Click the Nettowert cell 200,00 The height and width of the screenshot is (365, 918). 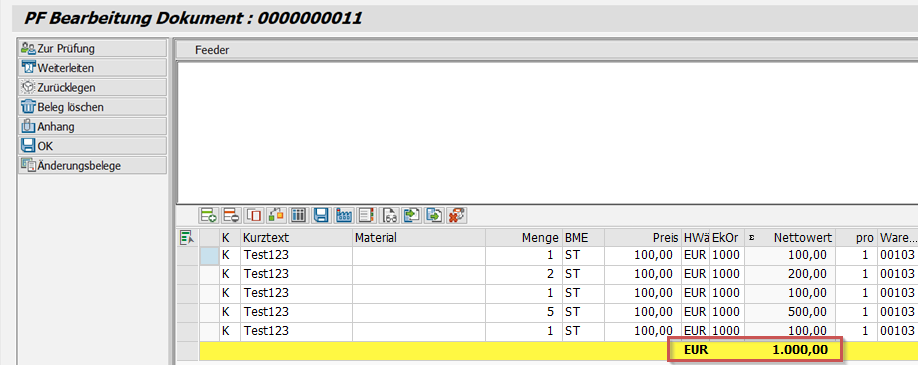[x=790, y=274]
